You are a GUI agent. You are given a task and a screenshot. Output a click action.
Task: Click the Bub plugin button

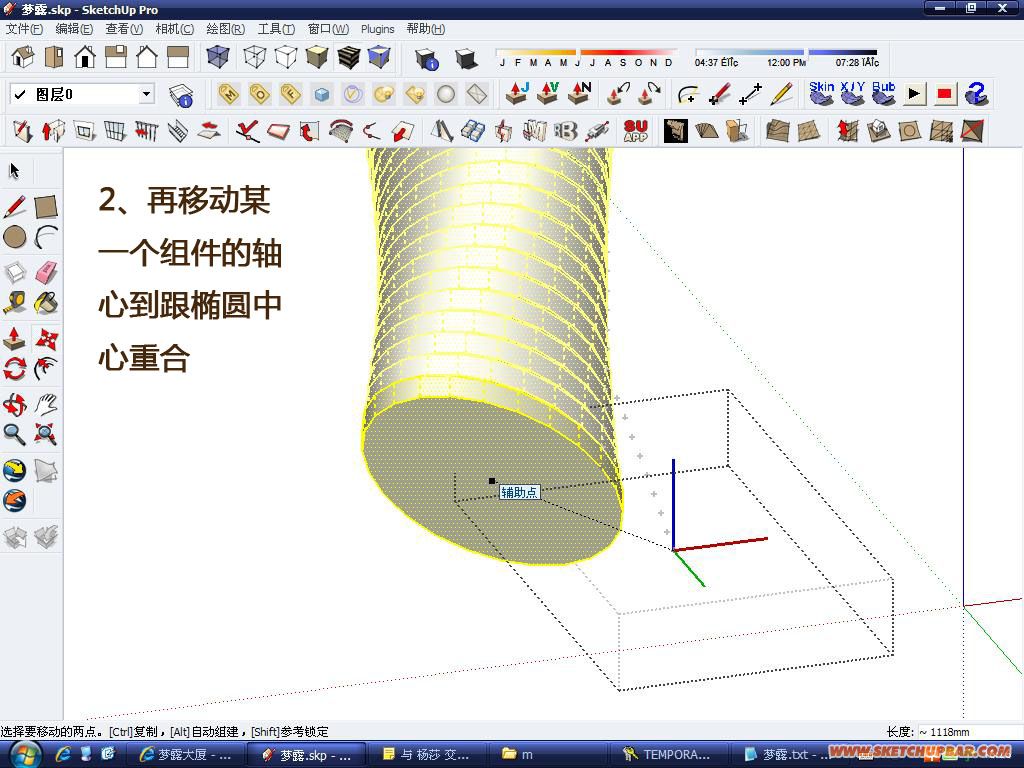(x=884, y=94)
